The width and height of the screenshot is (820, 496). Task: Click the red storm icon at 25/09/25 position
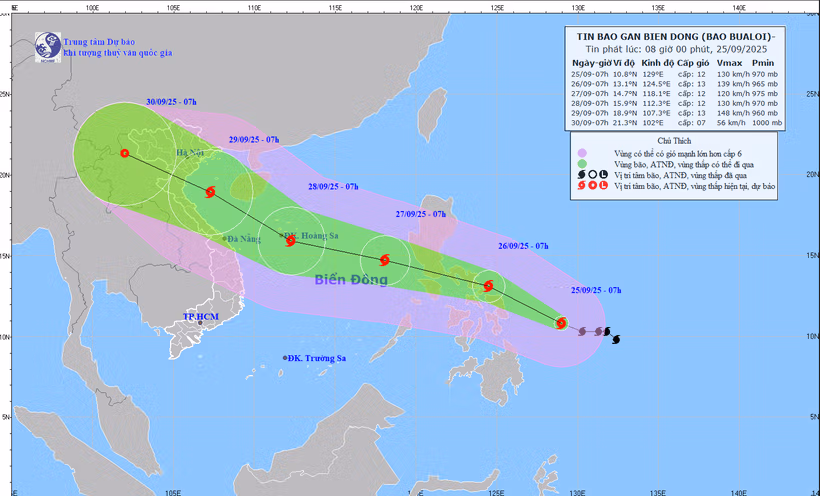(561, 323)
